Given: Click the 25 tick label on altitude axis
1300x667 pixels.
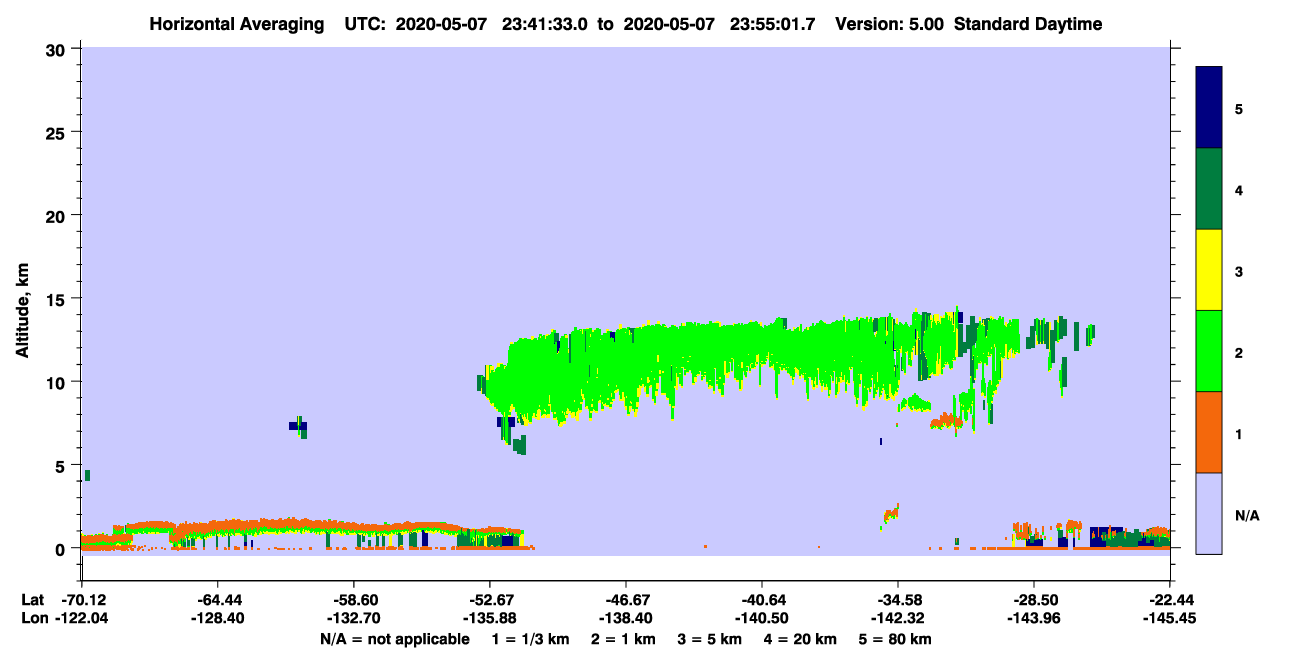Looking at the screenshot, I should (x=58, y=132).
